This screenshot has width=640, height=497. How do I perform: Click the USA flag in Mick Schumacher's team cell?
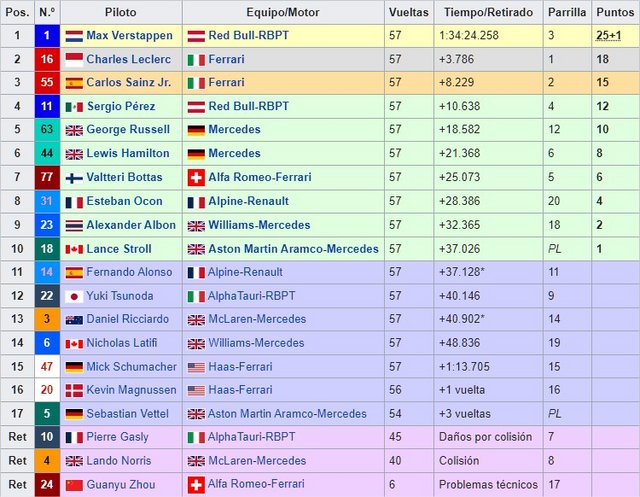click(x=196, y=367)
